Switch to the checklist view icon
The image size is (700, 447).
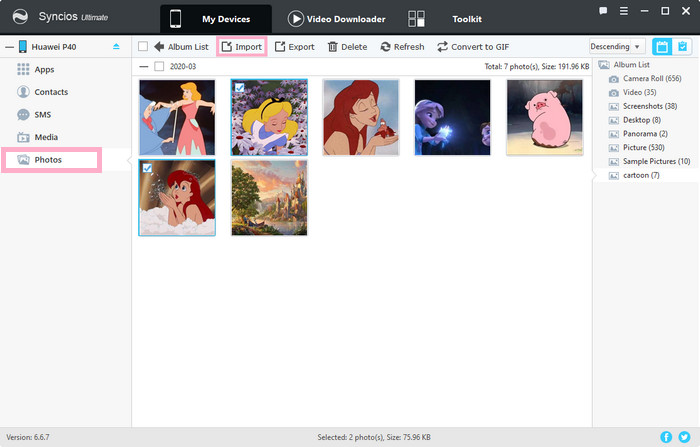[683, 46]
